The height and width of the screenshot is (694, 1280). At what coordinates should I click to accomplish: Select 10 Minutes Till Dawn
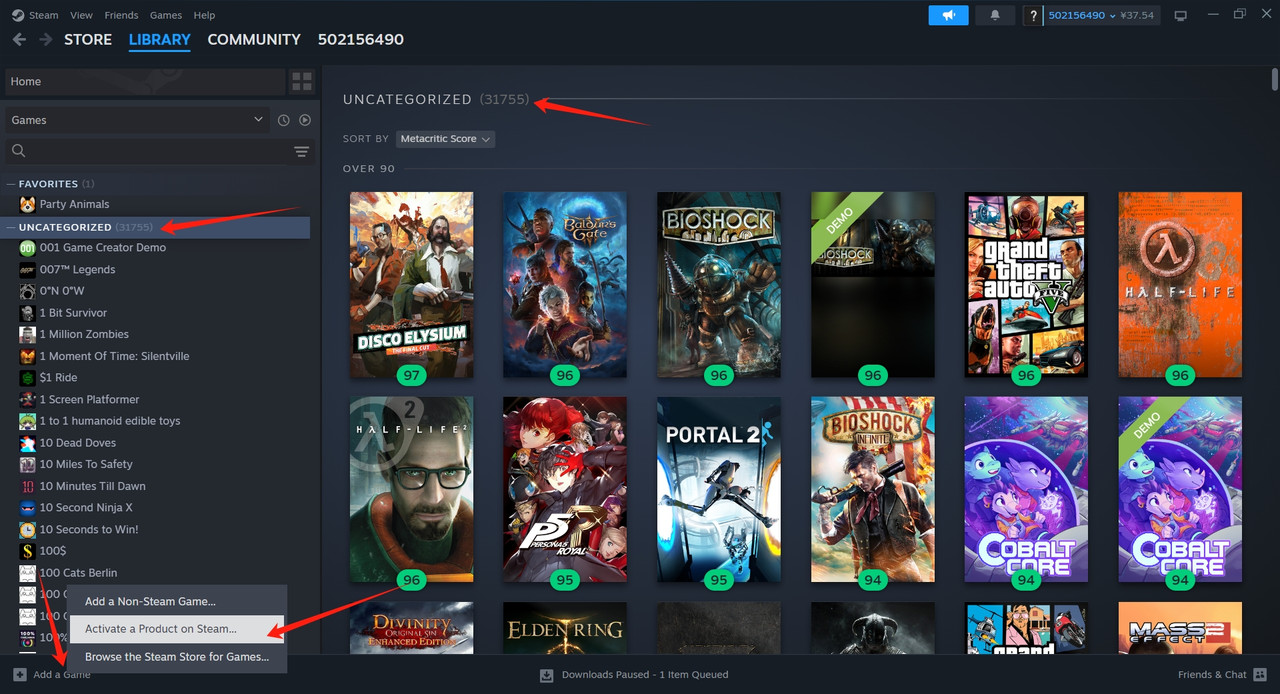[92, 486]
